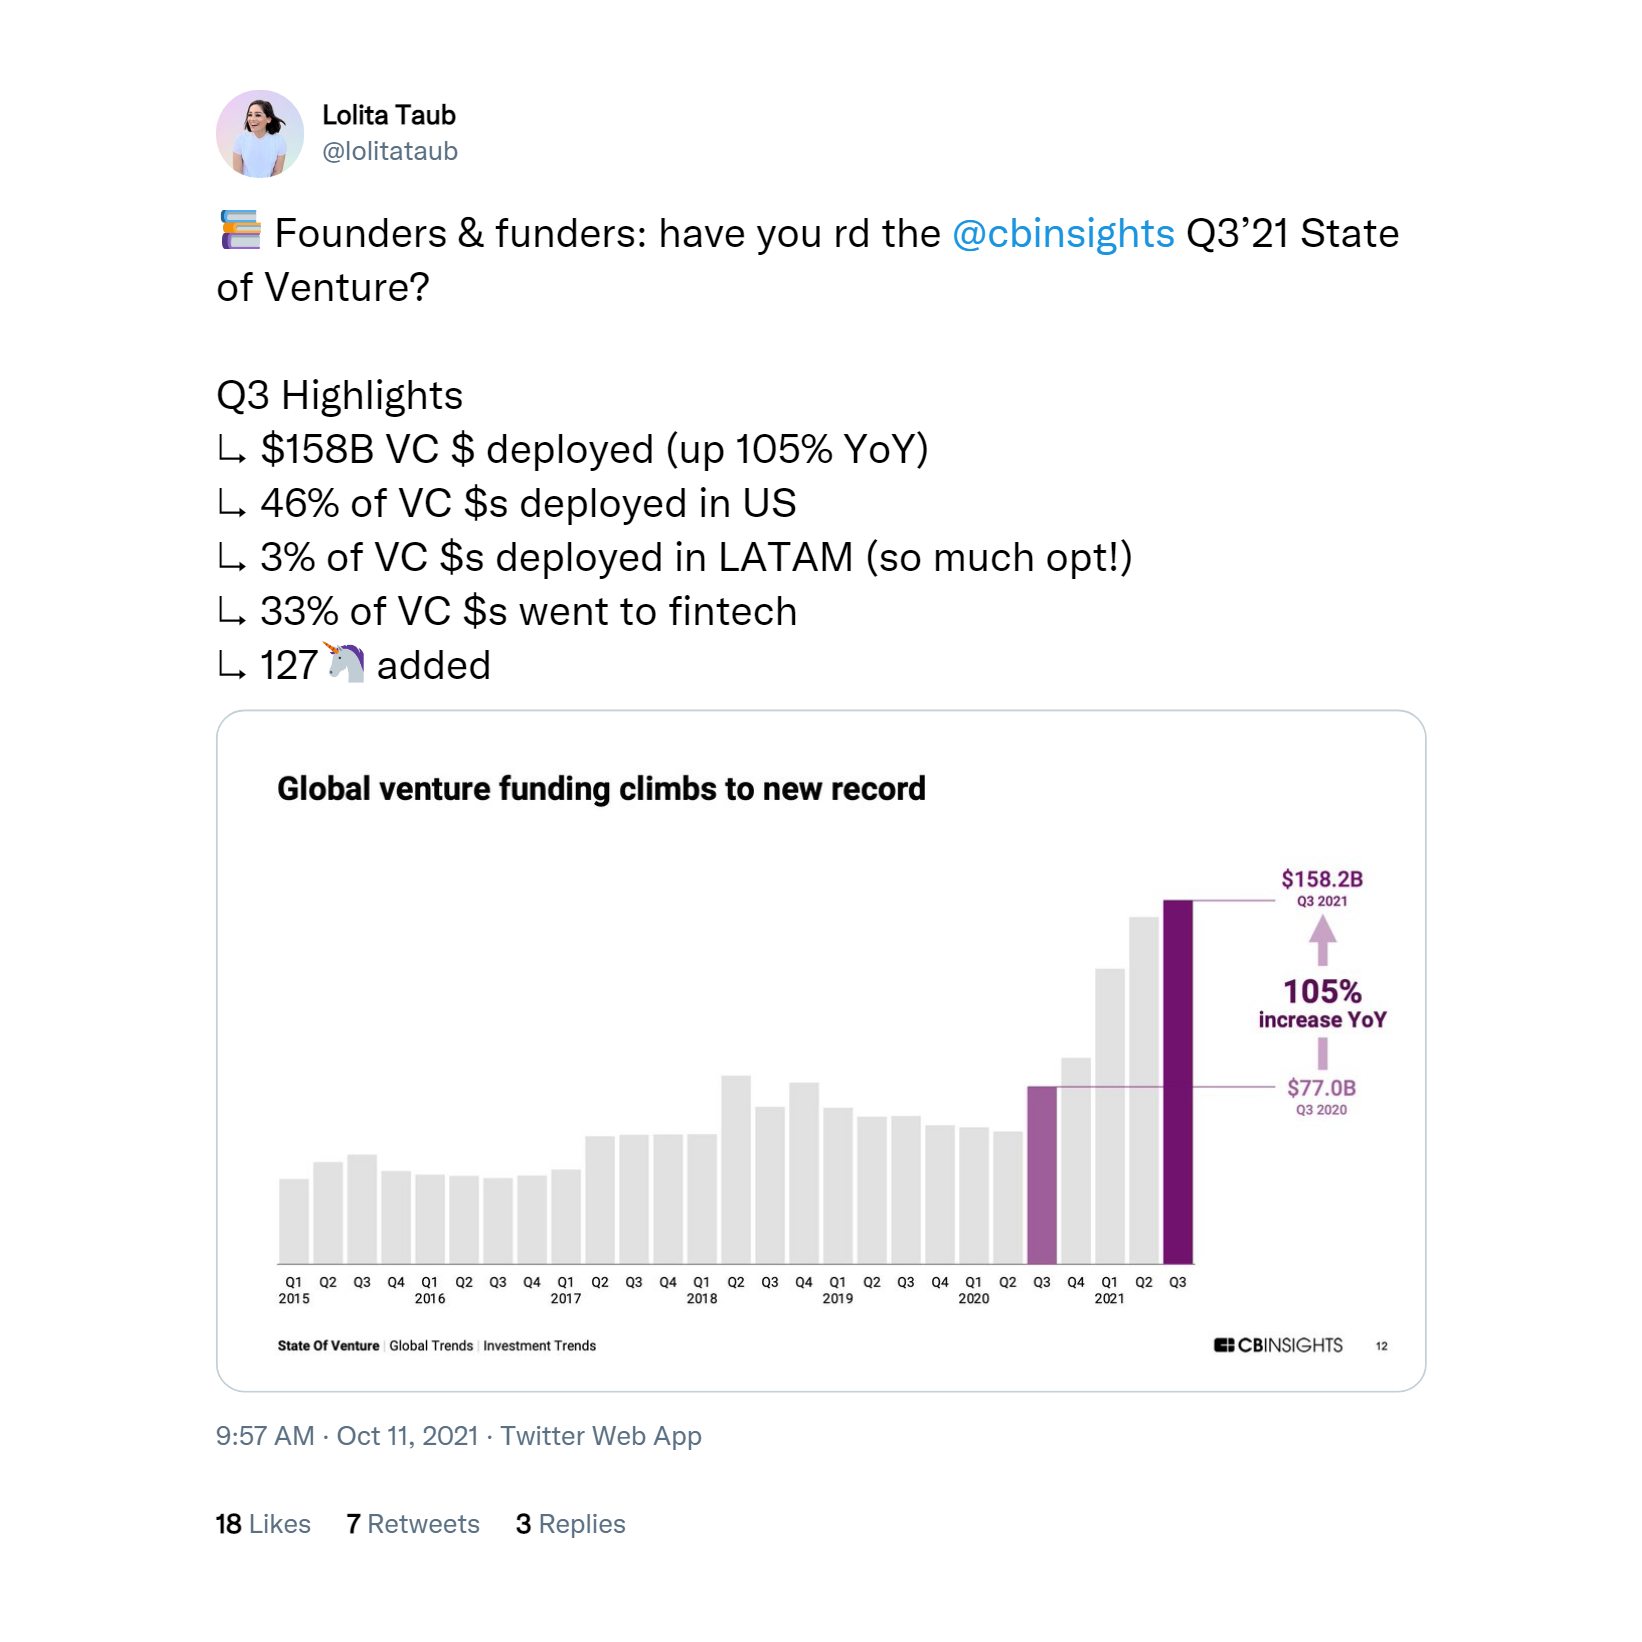Click the $77.0B Q3 2020 label
1642x1642 pixels.
(x=1322, y=1097)
